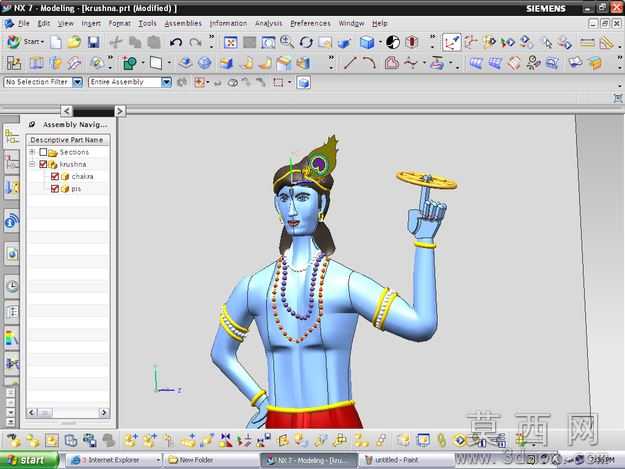Switch to New Folder taskbar item

click(210, 460)
